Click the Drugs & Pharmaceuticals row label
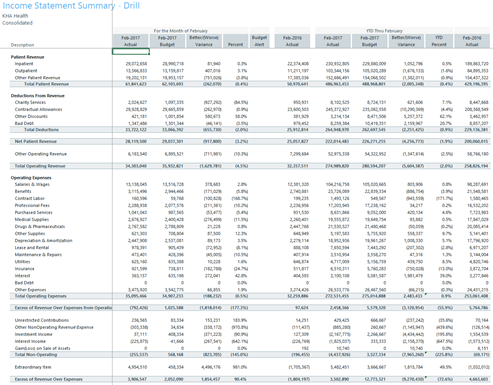Screen dimensions: 493x385 [x=40, y=226]
